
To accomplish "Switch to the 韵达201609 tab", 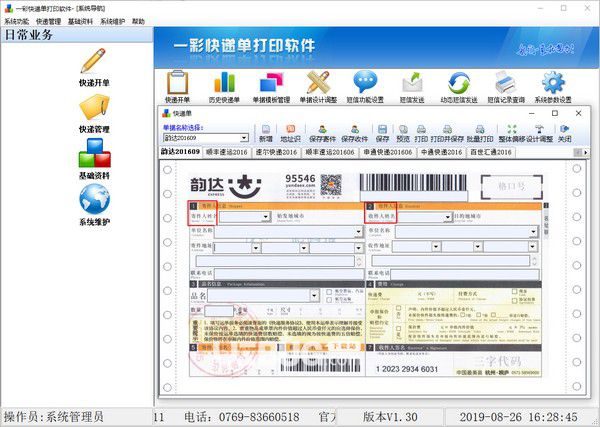I will pyautogui.click(x=180, y=152).
